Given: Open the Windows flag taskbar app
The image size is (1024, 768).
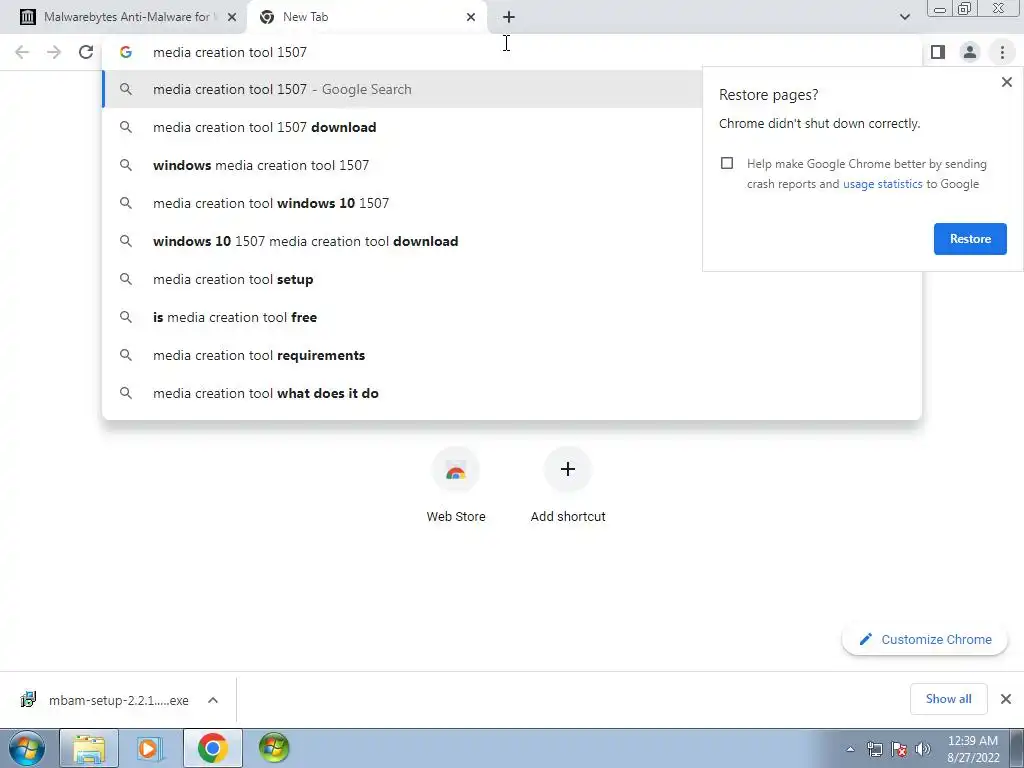Looking at the screenshot, I should click(274, 748).
